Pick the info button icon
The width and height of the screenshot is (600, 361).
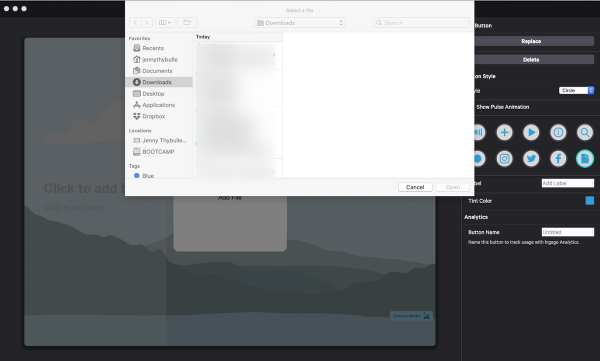tap(558, 132)
